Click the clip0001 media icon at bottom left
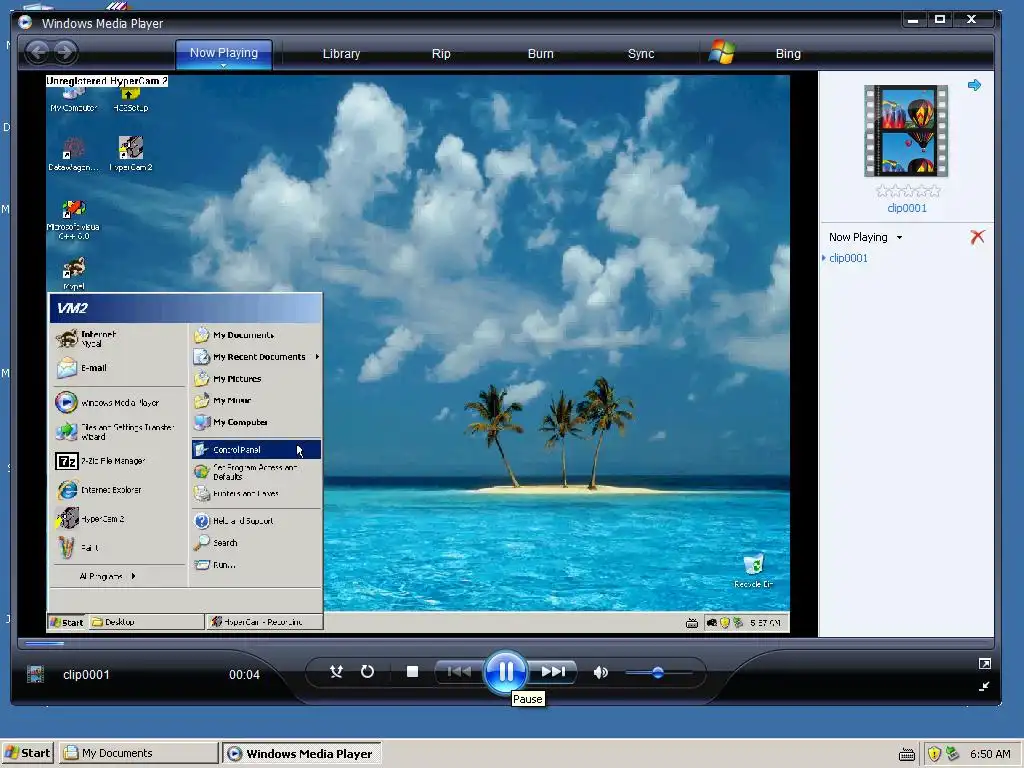Viewport: 1024px width, 768px height. (35, 674)
